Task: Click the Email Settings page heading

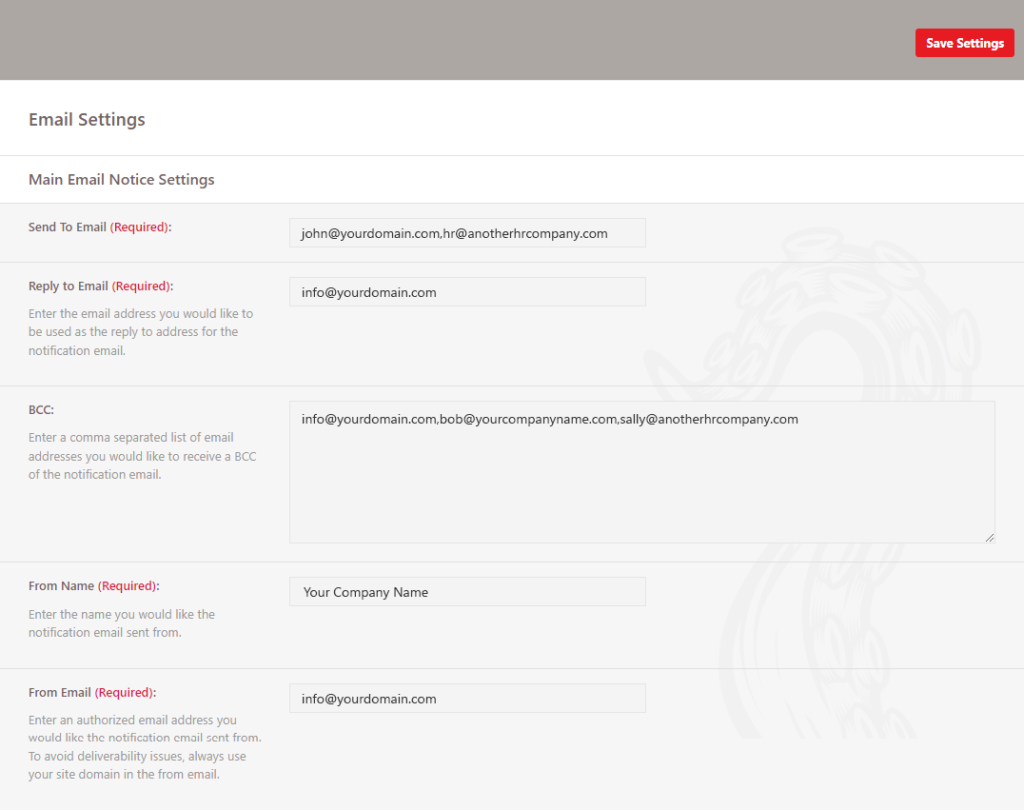Action: click(x=87, y=120)
